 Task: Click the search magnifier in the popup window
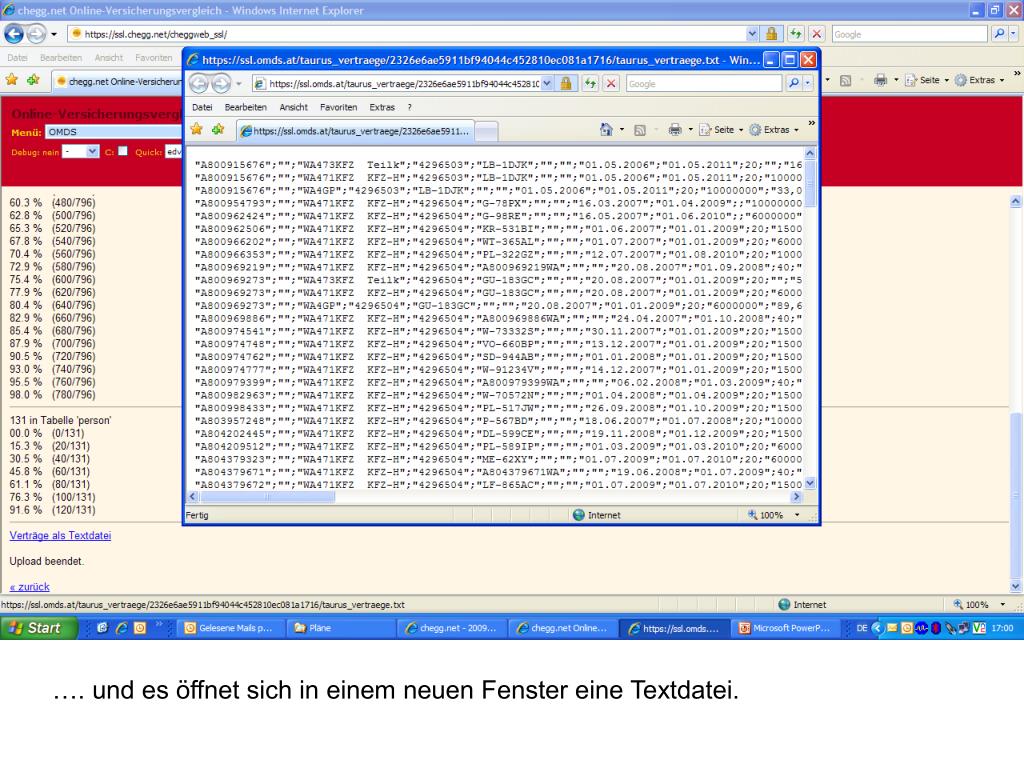pyautogui.click(x=793, y=84)
